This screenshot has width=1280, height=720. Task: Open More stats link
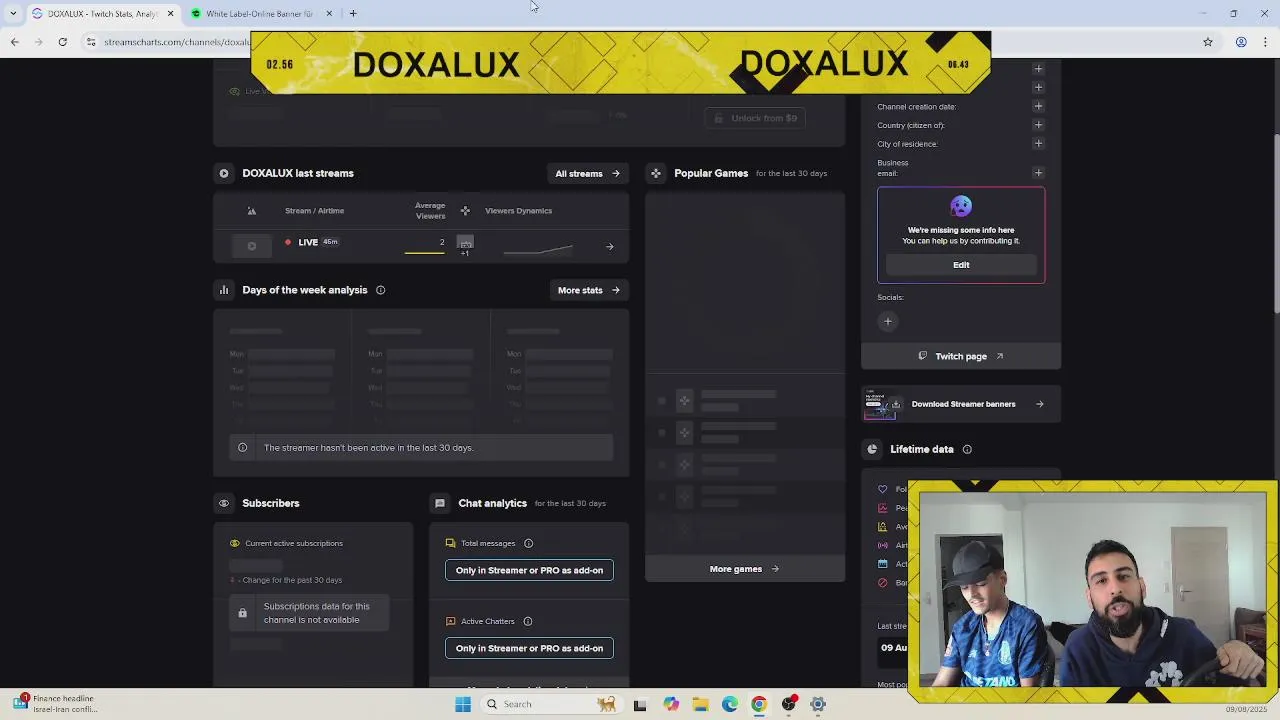588,290
